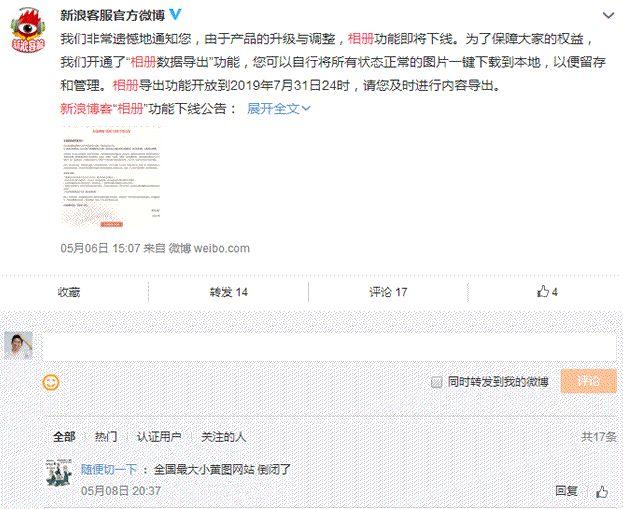Switch to the 关注的人 tab

click(x=223, y=437)
